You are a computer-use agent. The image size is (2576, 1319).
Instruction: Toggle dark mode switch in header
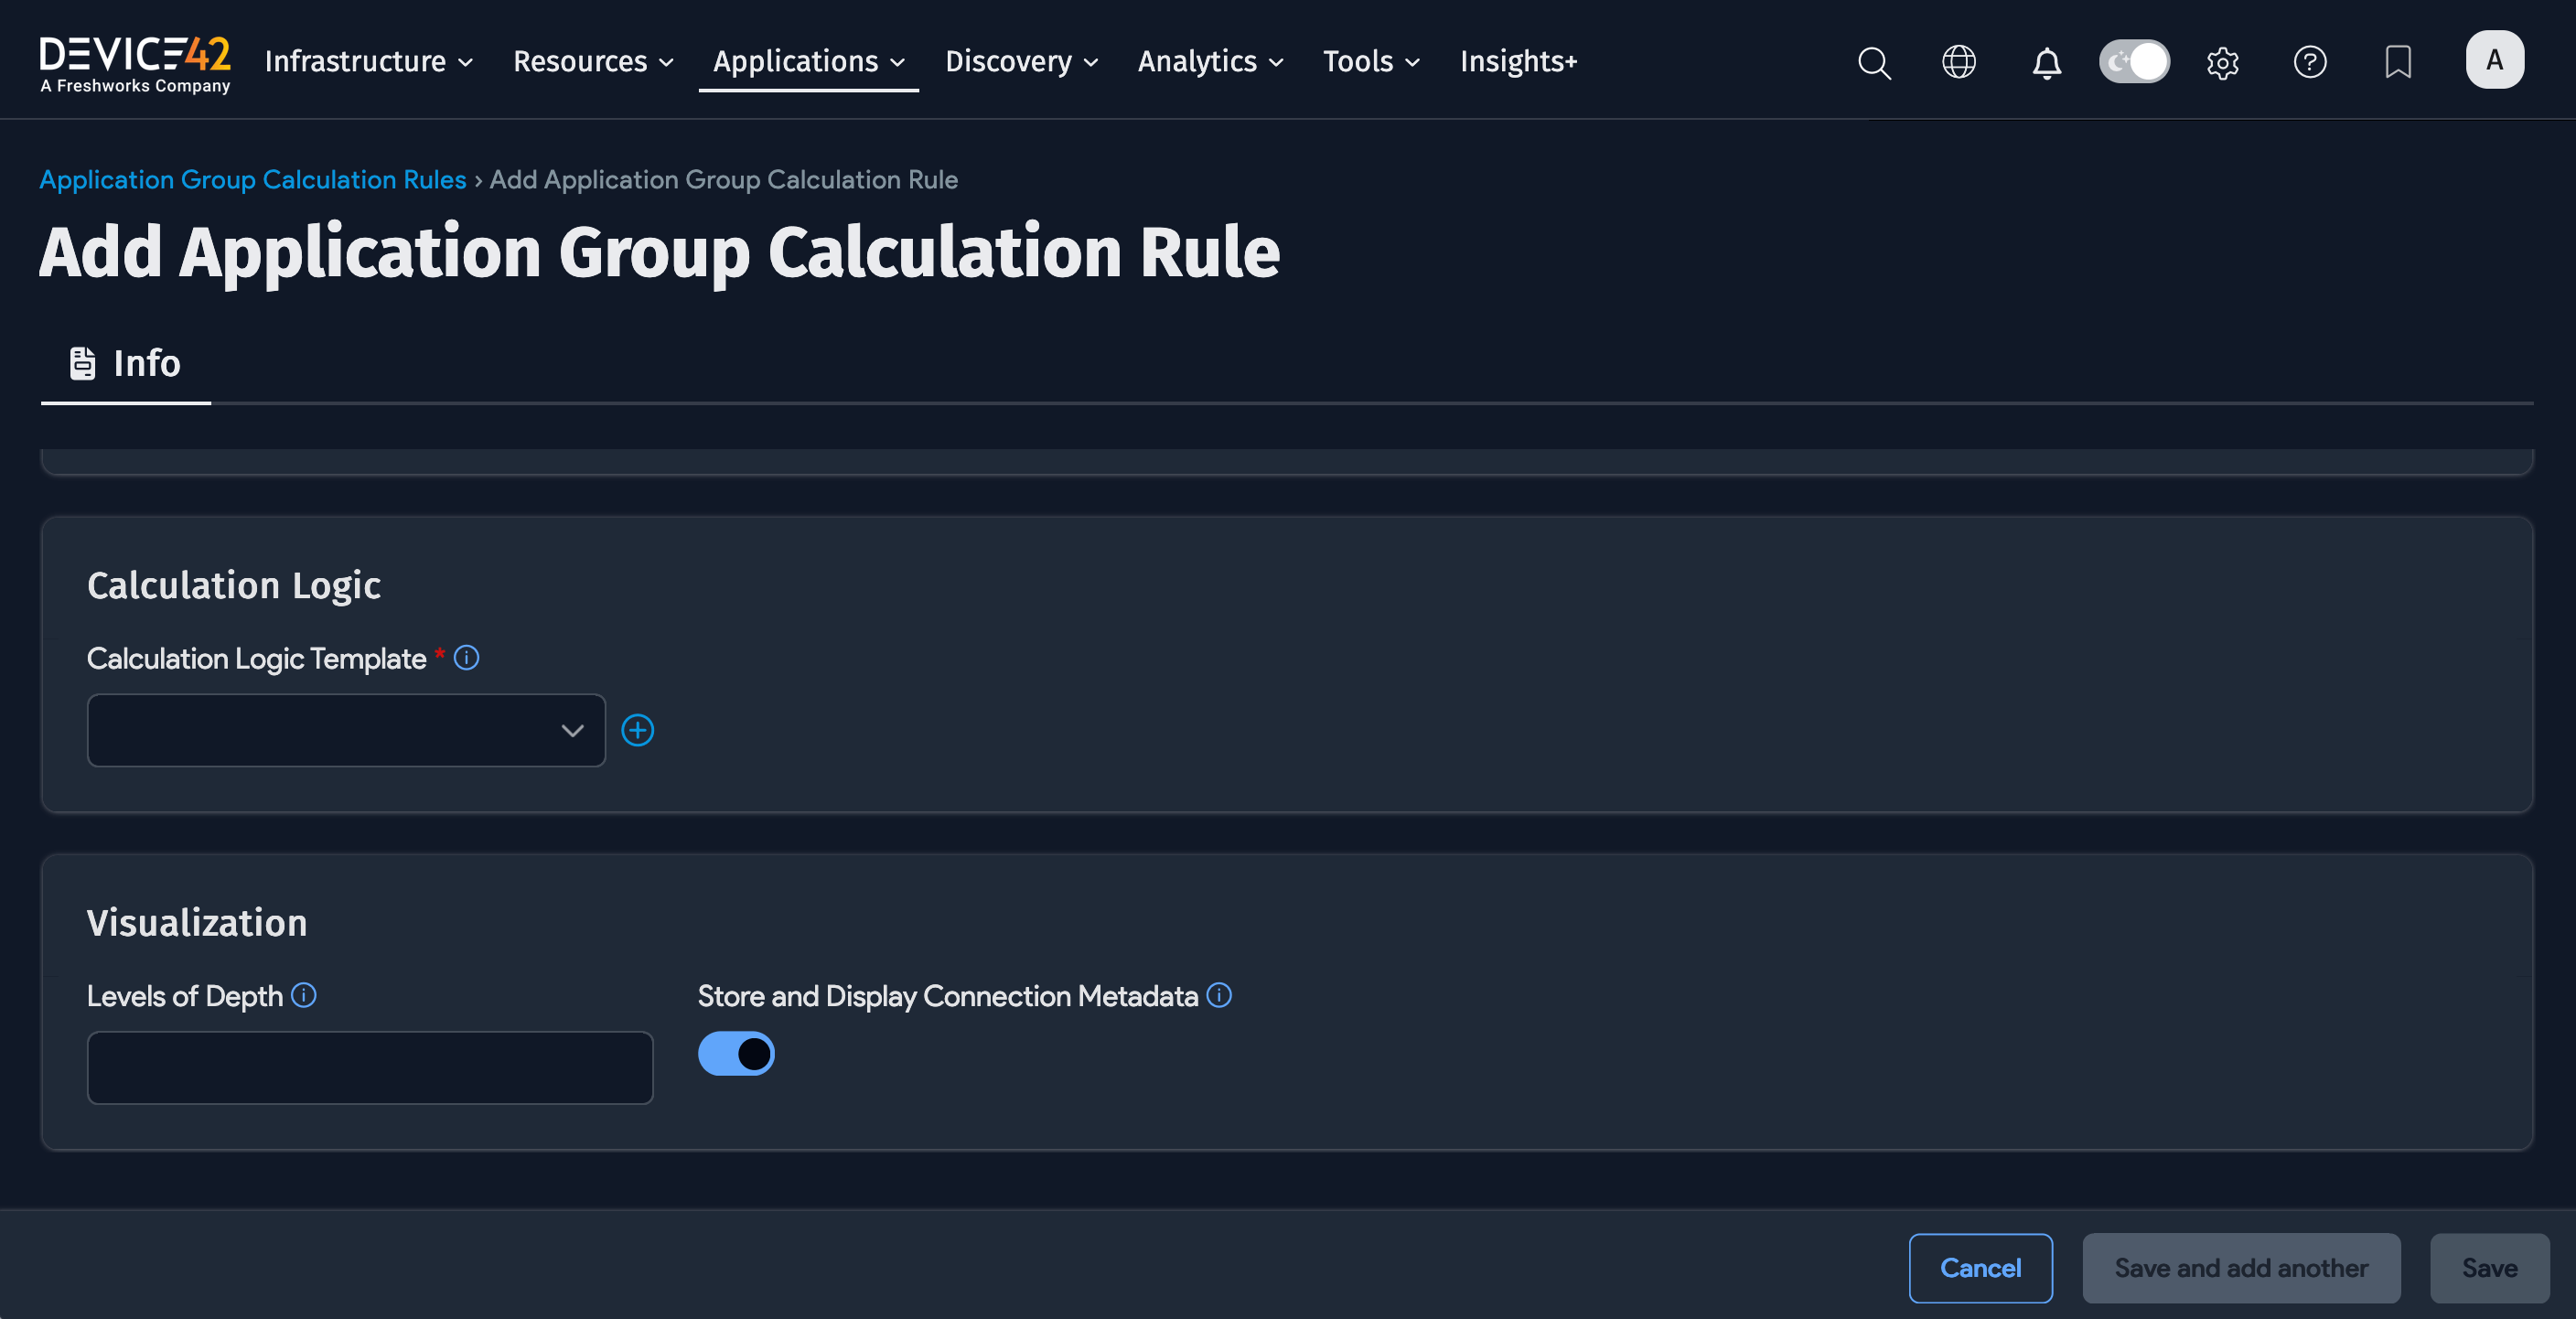tap(2134, 62)
